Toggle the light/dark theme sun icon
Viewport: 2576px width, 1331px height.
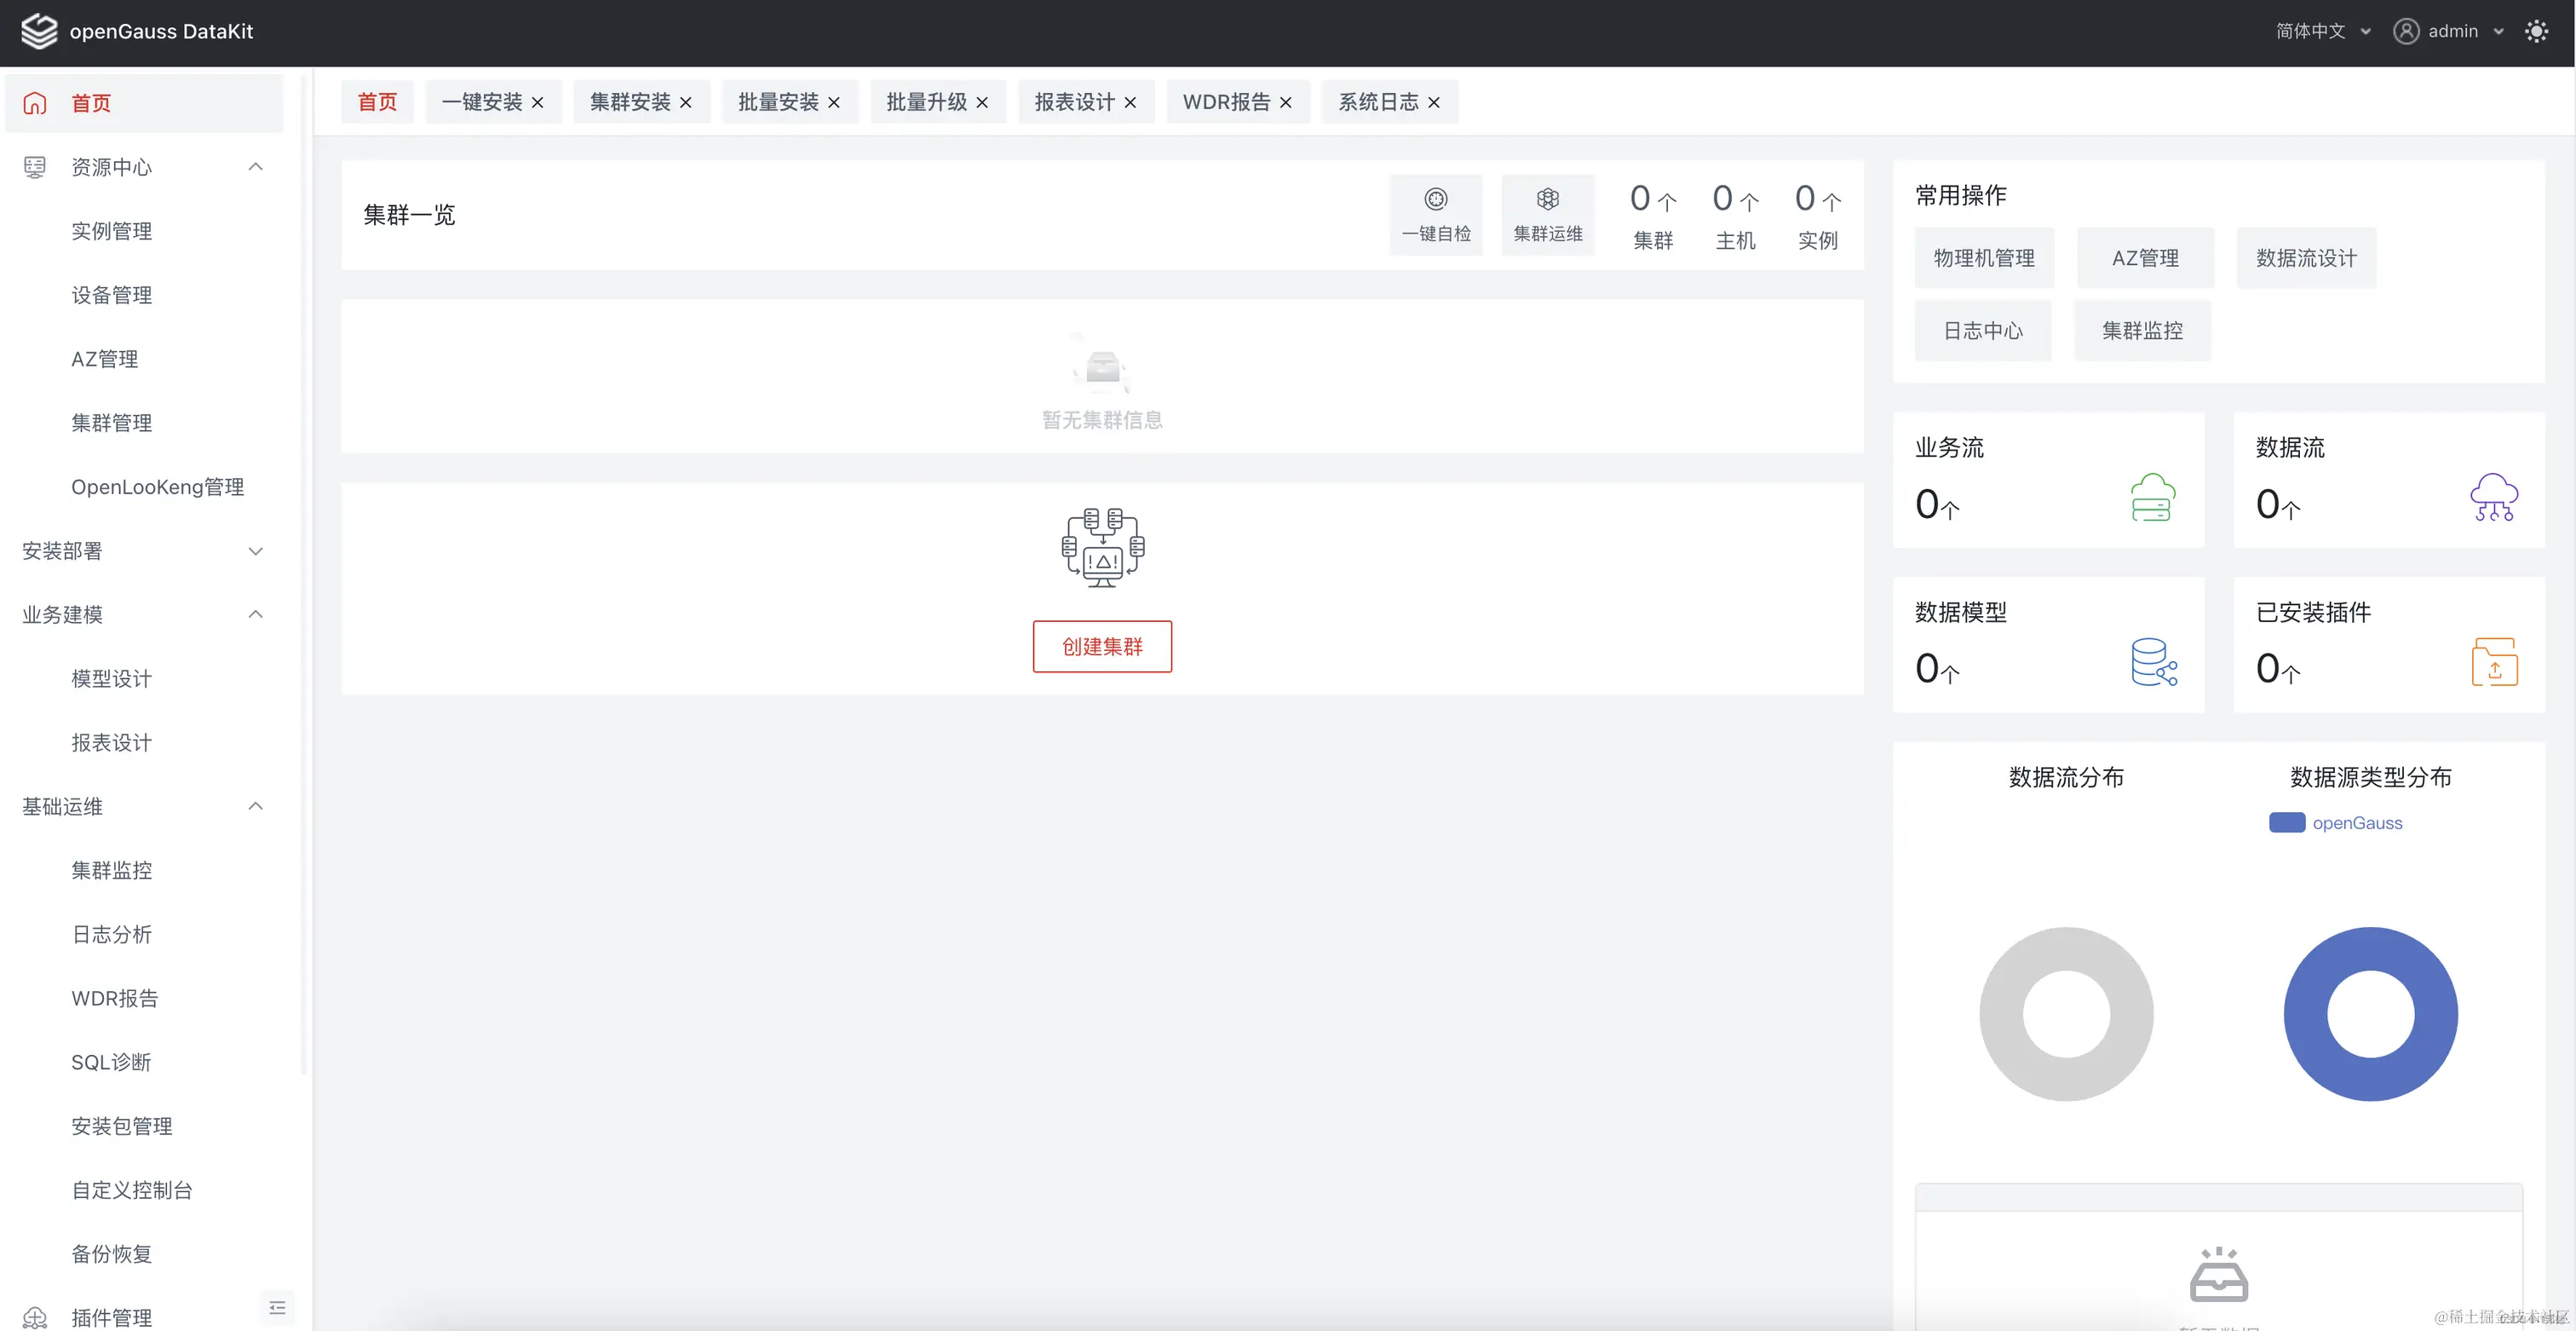pyautogui.click(x=2536, y=31)
